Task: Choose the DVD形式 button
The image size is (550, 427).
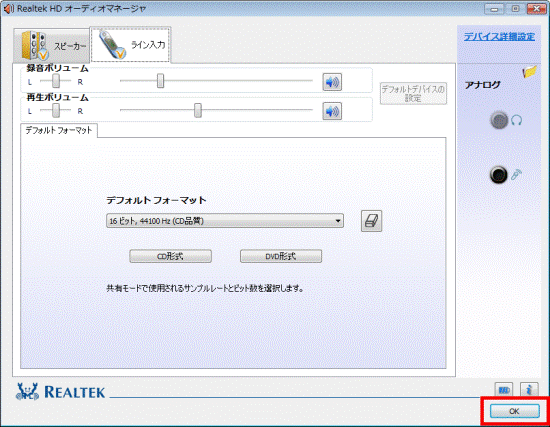Action: 281,256
